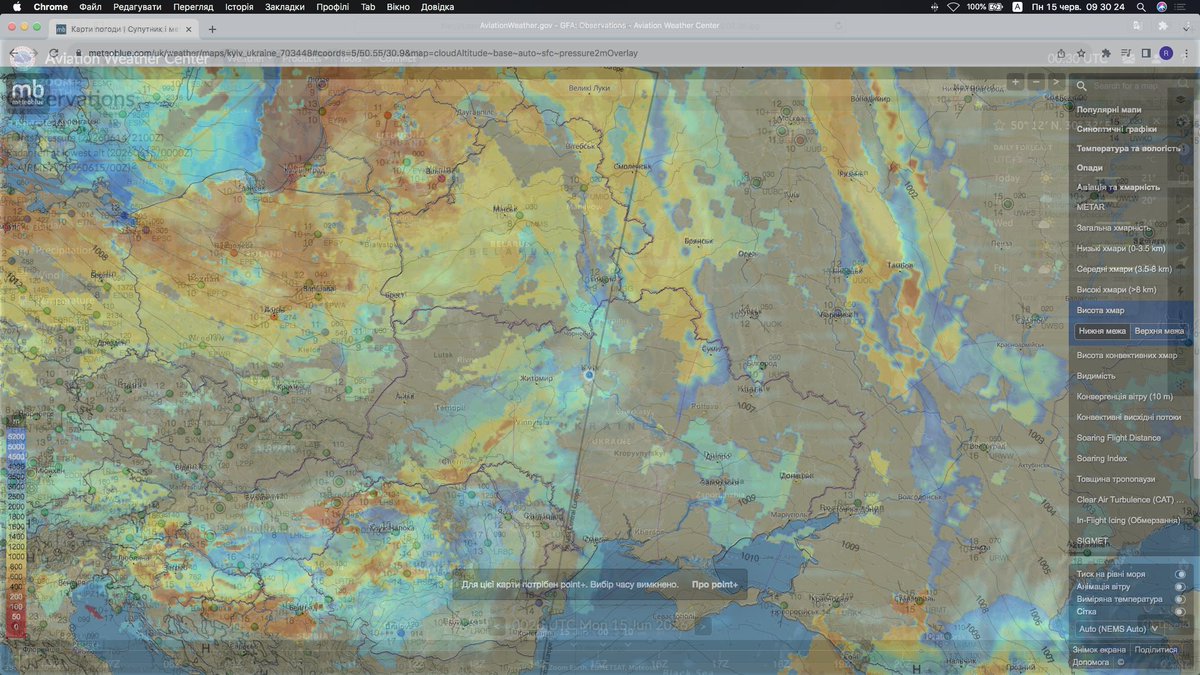Click the Kyiv location marker on map
1200x675 pixels.
click(x=590, y=375)
